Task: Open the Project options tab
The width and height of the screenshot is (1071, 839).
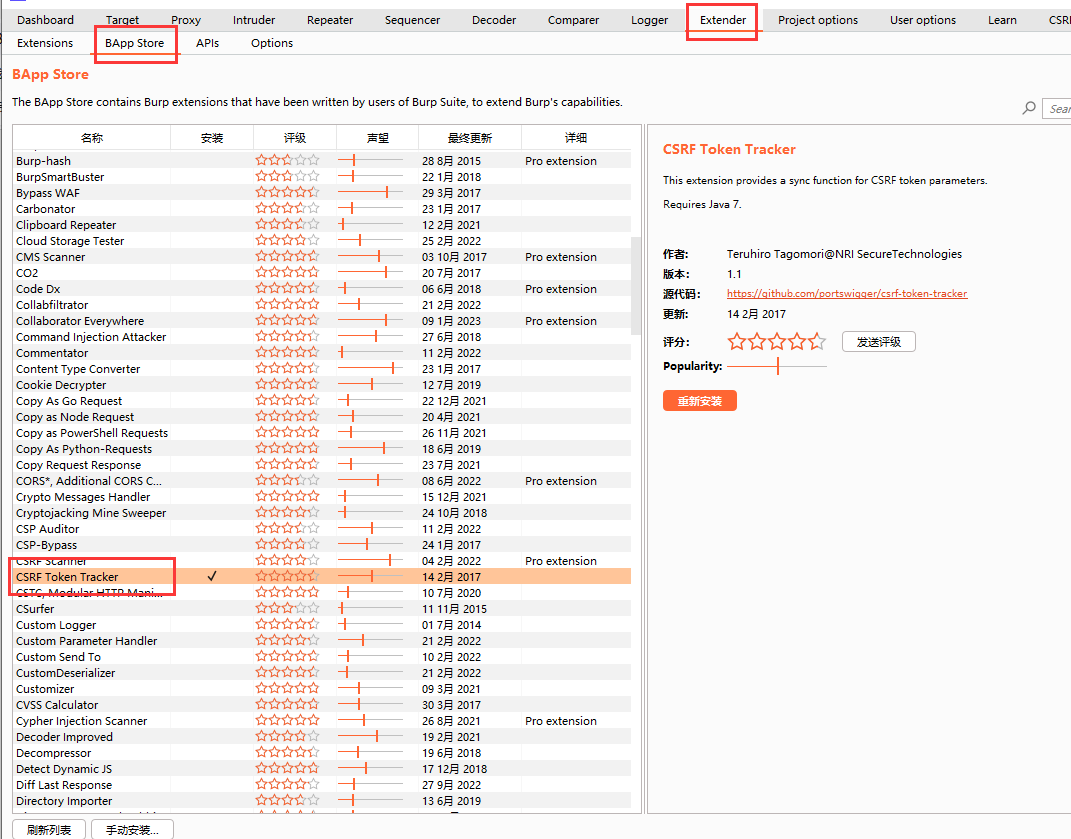Action: [818, 20]
